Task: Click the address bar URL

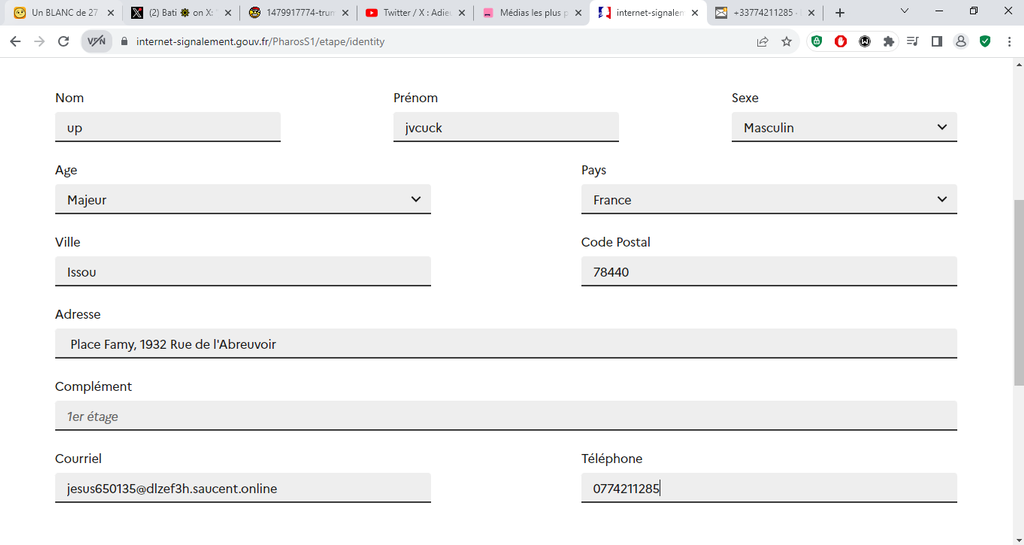Action: point(261,41)
